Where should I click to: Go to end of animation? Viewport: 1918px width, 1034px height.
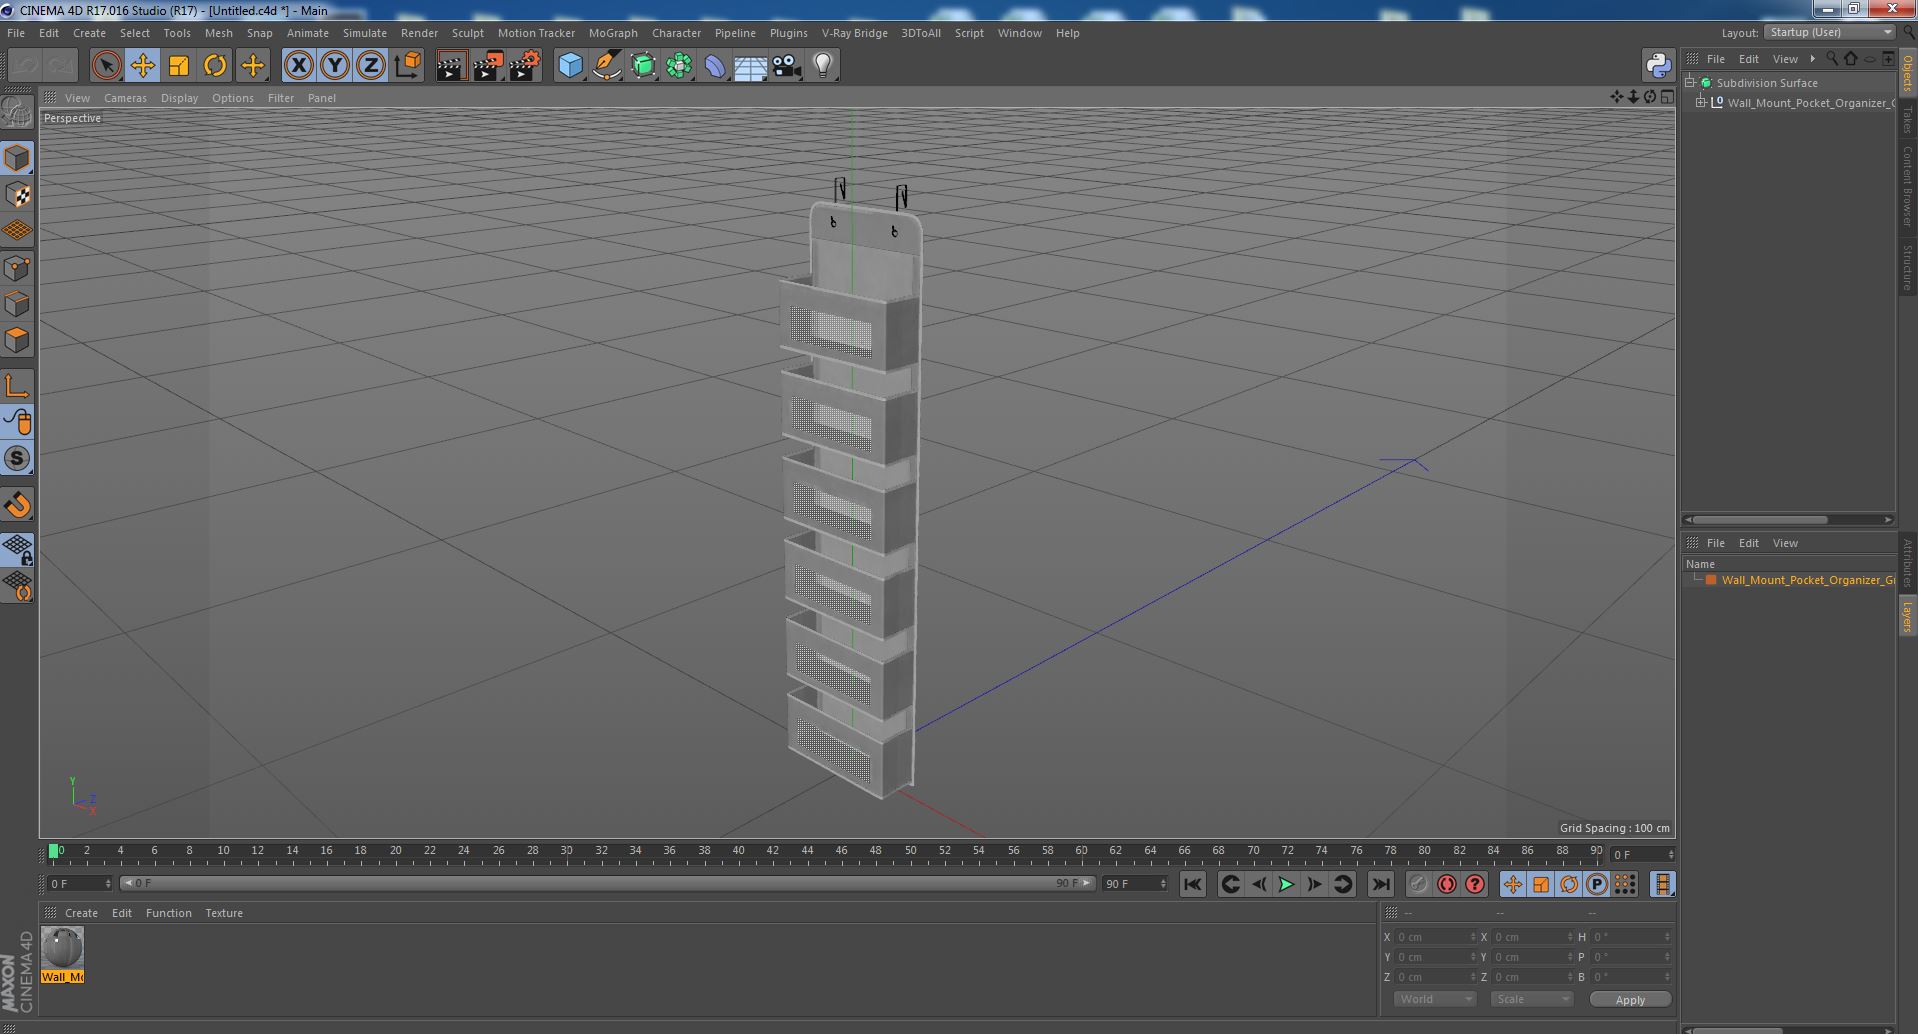click(x=1381, y=884)
